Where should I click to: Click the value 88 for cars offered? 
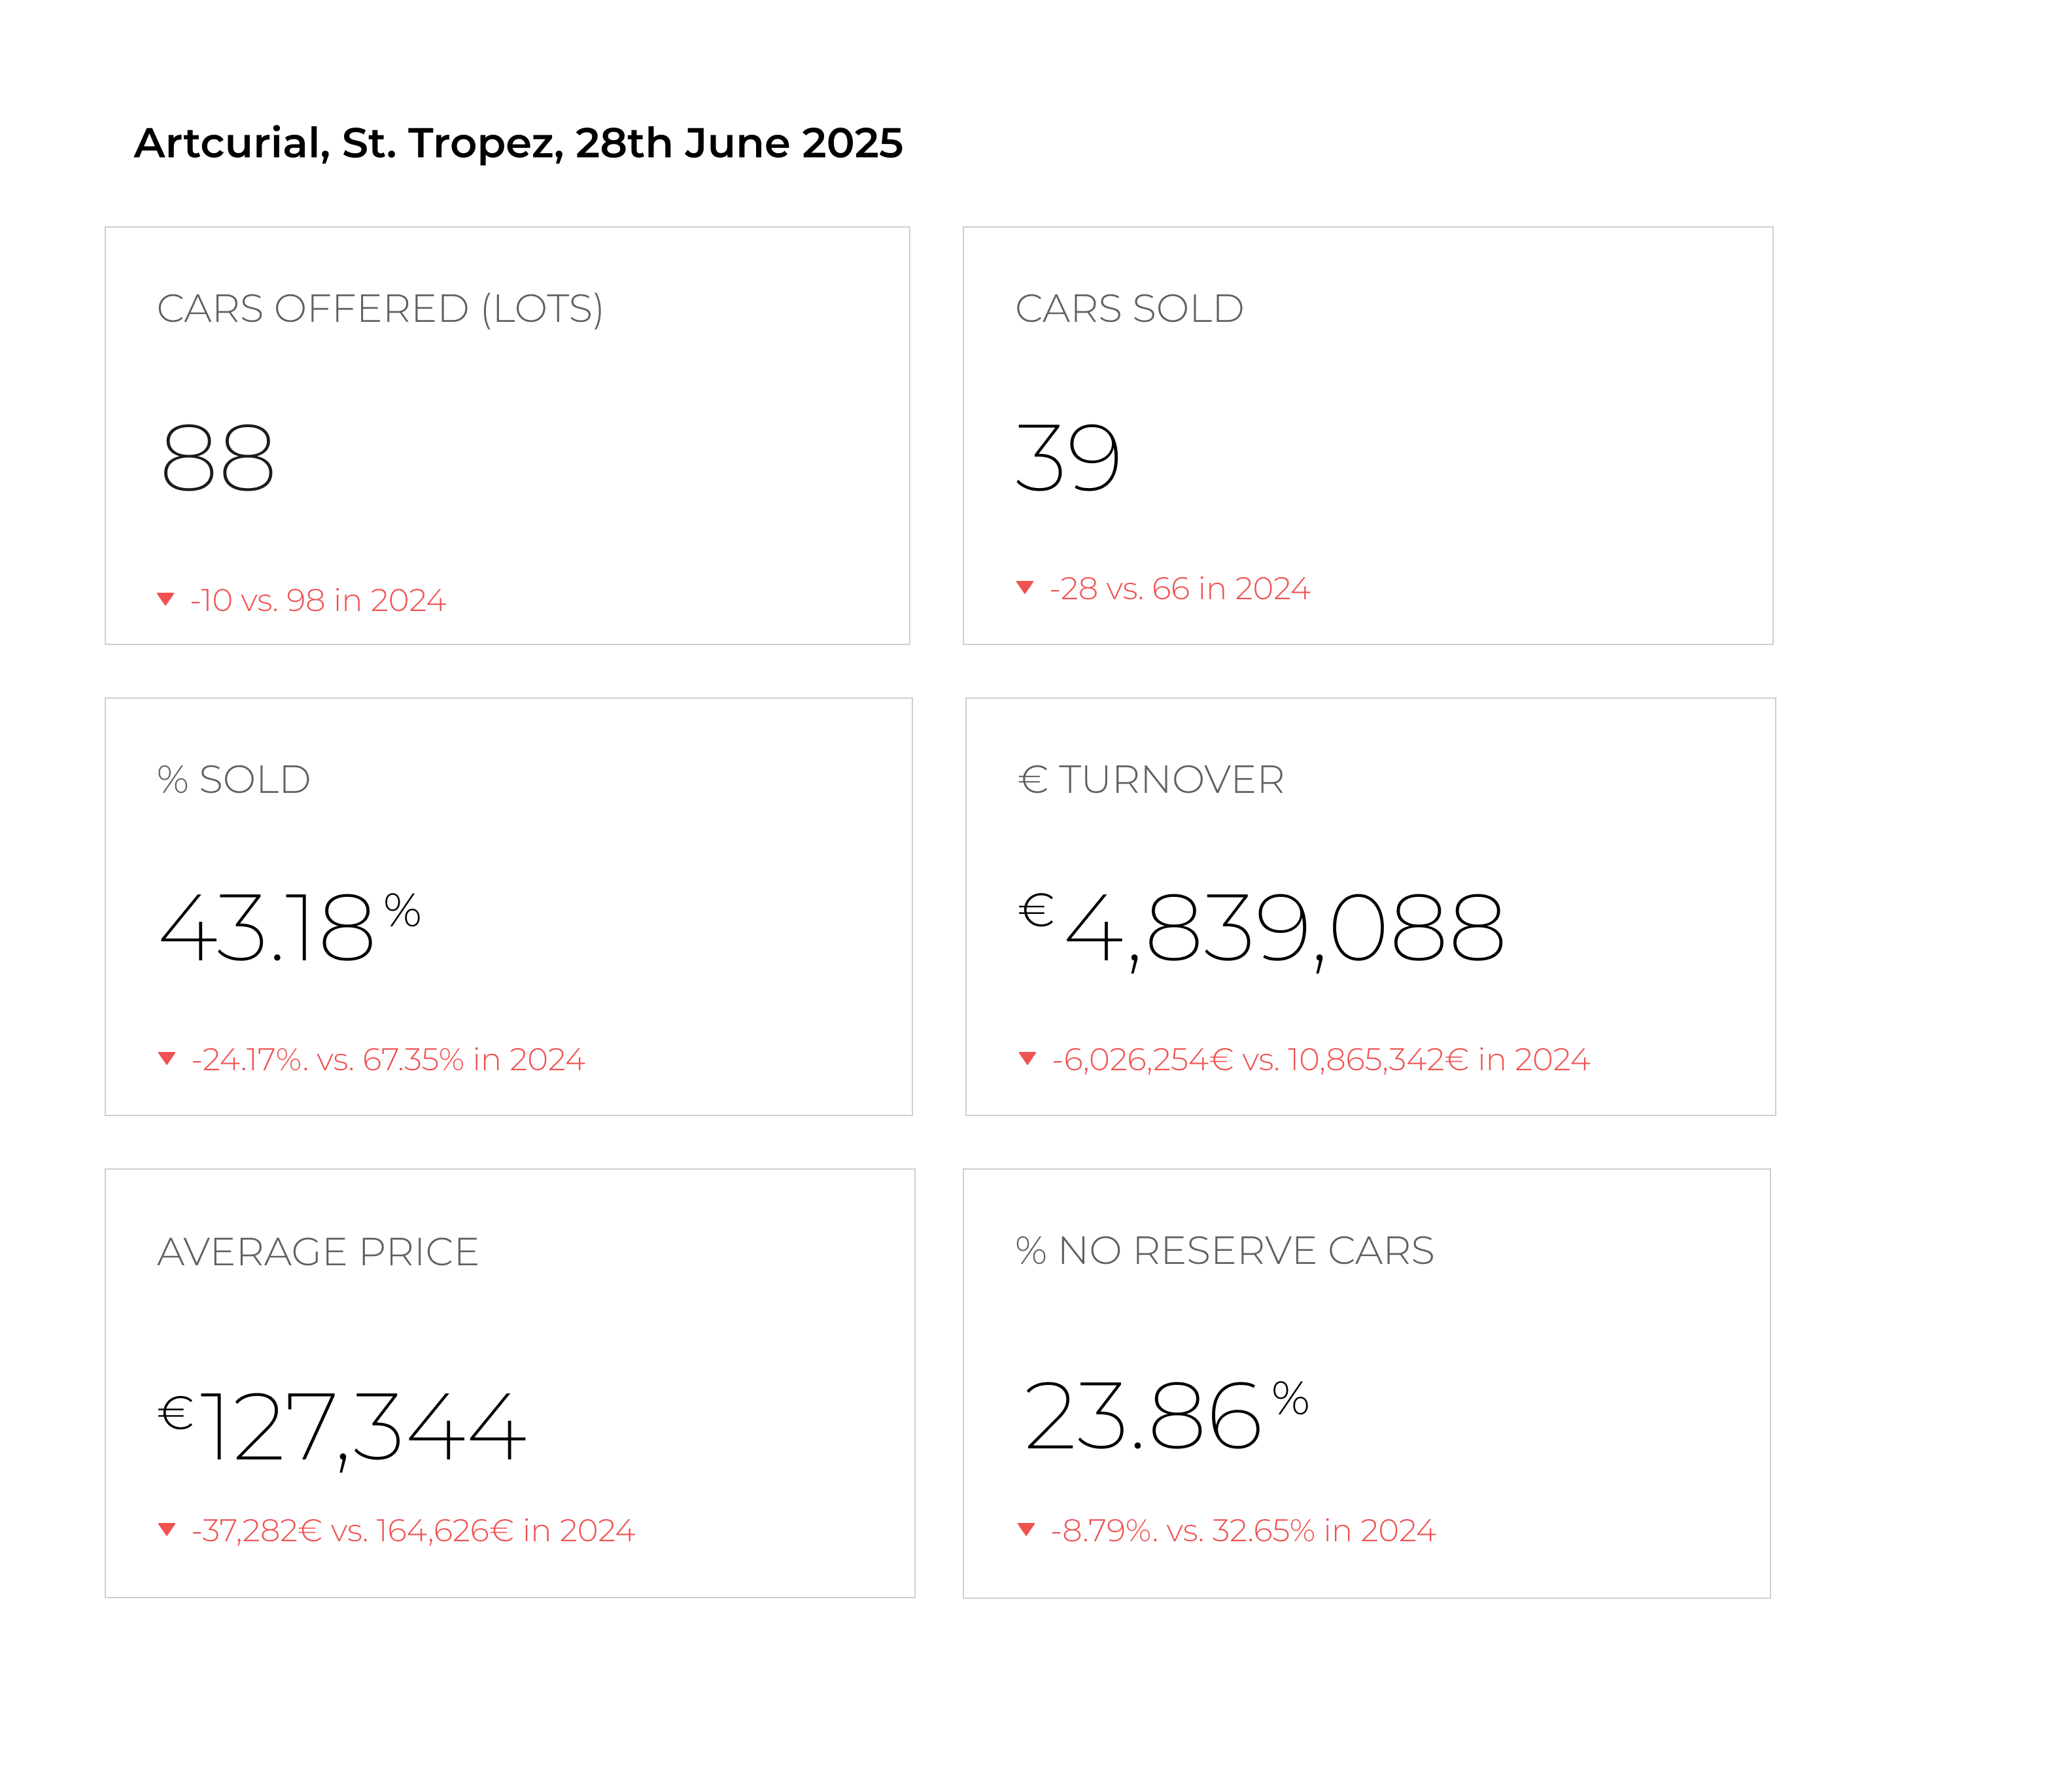[217, 457]
